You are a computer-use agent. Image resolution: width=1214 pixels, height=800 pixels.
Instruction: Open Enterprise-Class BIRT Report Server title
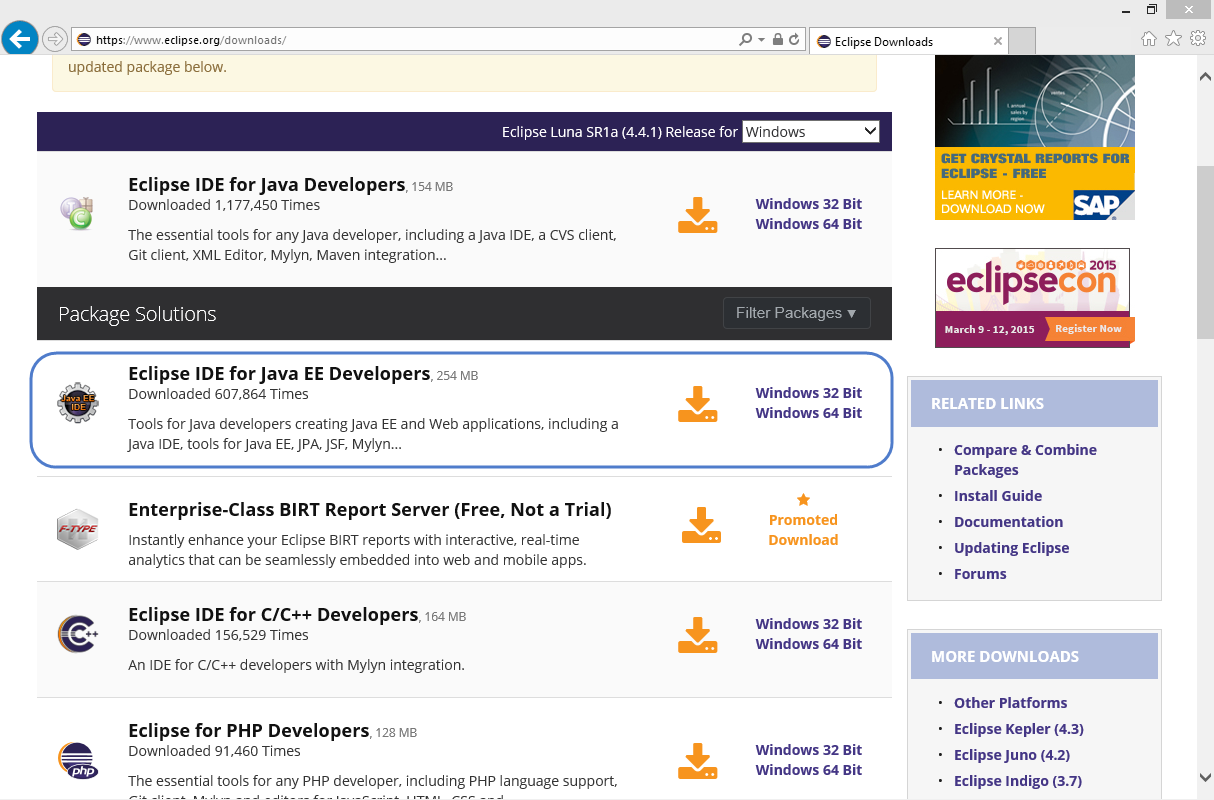[x=370, y=509]
